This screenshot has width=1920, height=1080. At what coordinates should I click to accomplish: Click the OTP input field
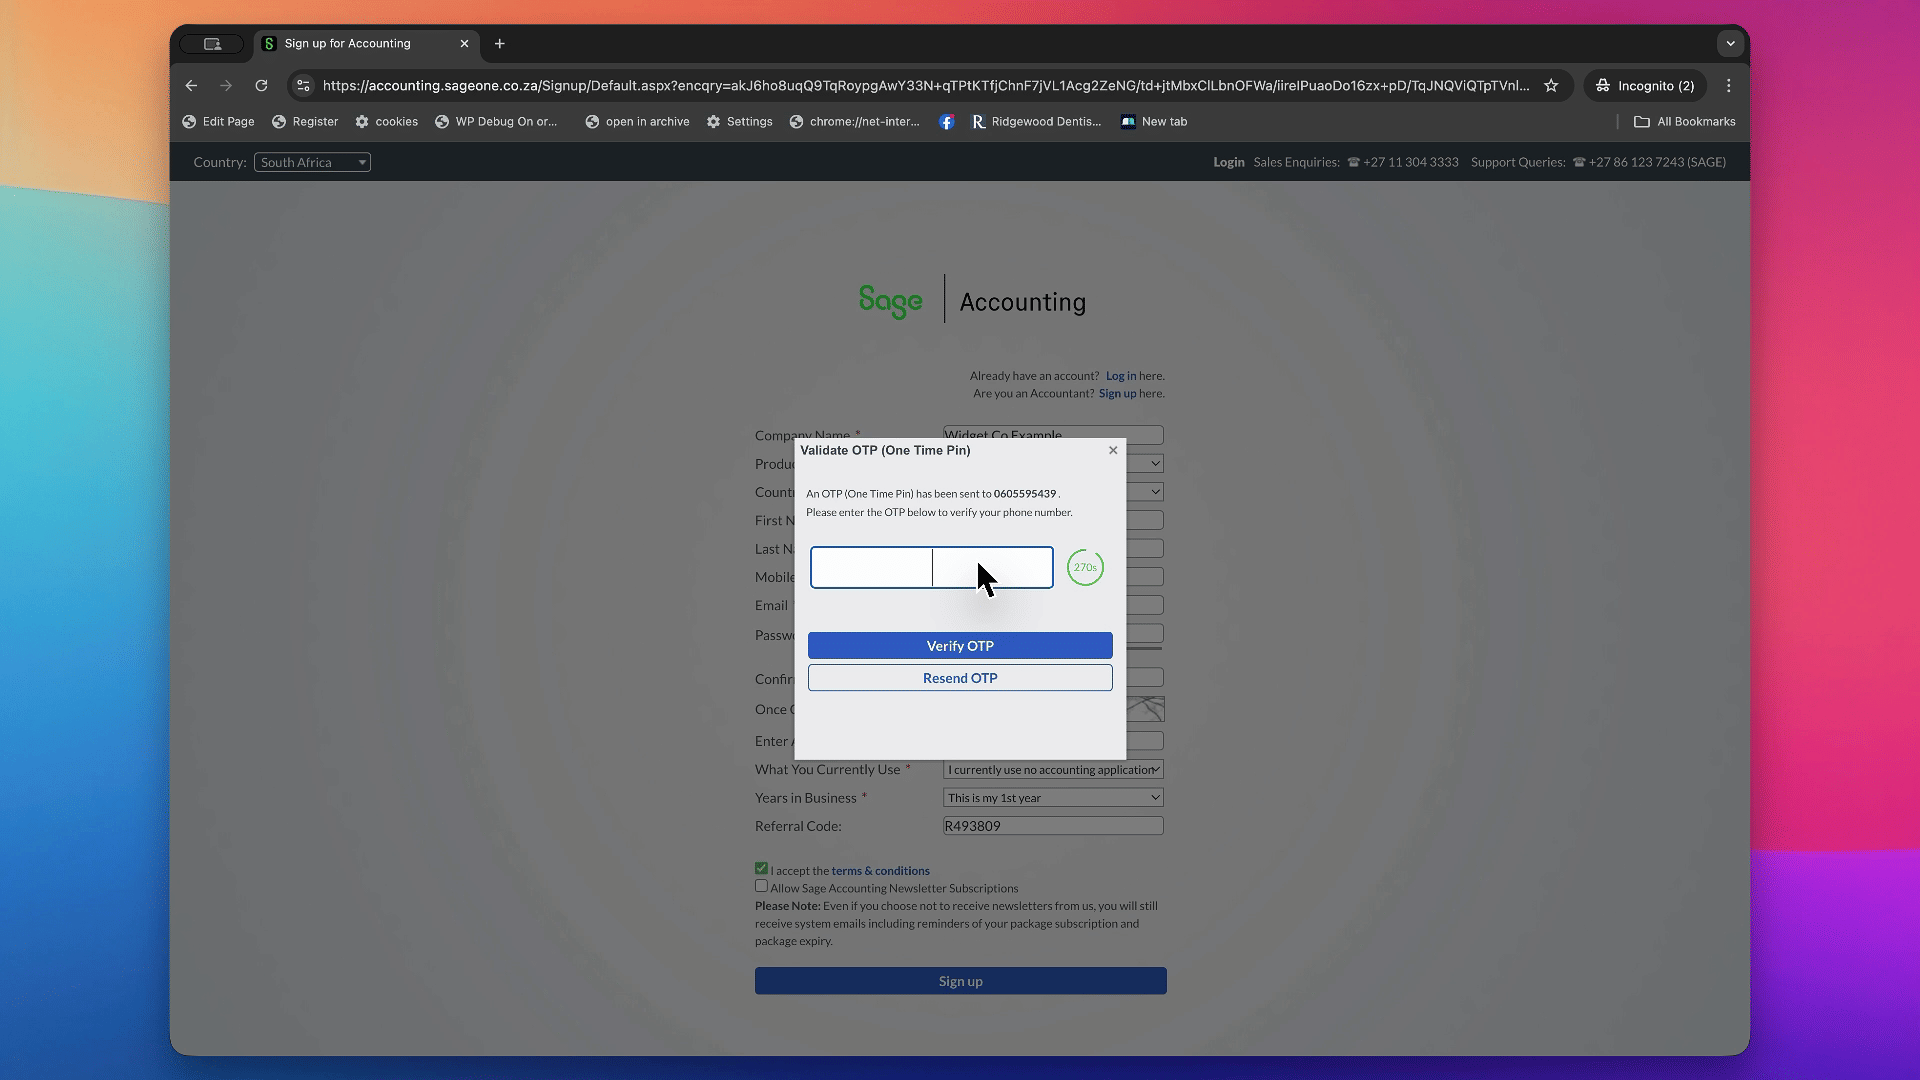932,567
